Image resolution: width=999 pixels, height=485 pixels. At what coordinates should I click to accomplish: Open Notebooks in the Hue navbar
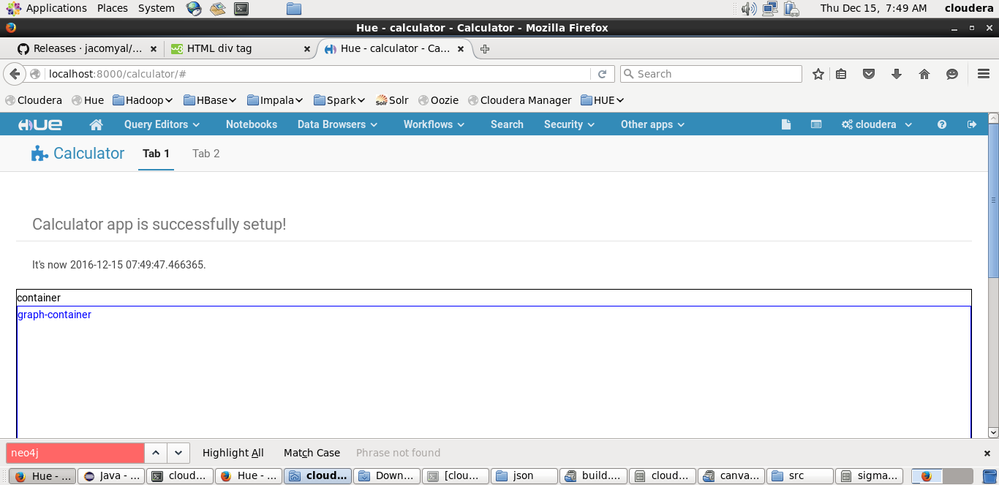[251, 124]
